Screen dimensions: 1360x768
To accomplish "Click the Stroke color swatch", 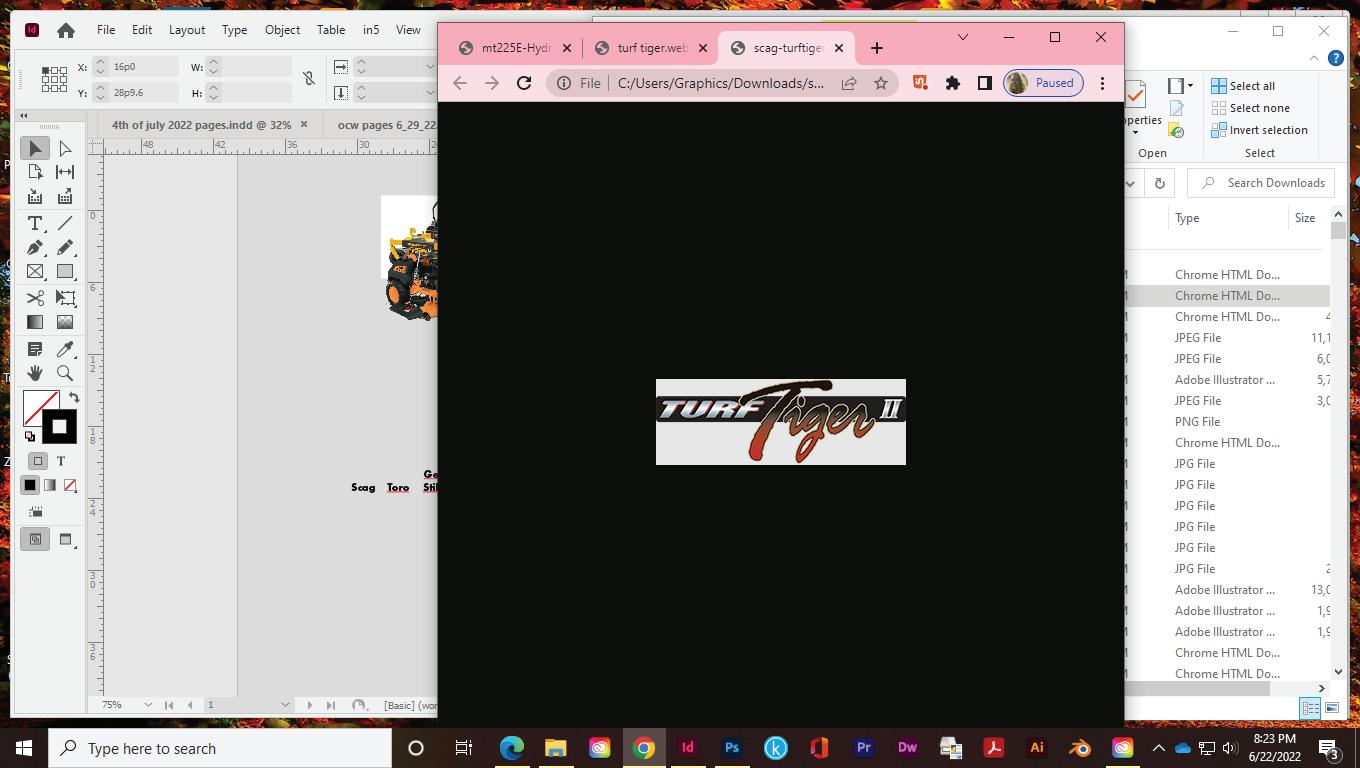I will 59,427.
